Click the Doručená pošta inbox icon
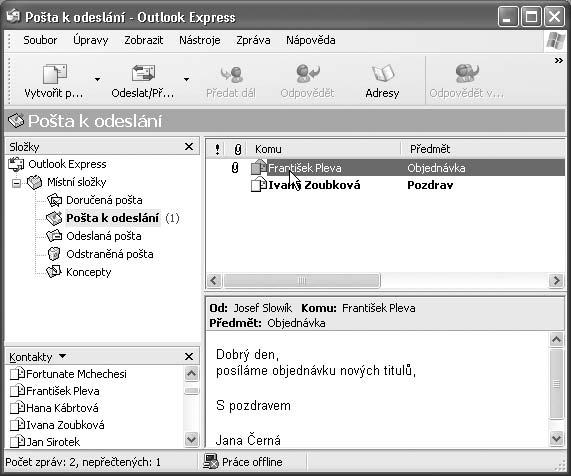 55,200
